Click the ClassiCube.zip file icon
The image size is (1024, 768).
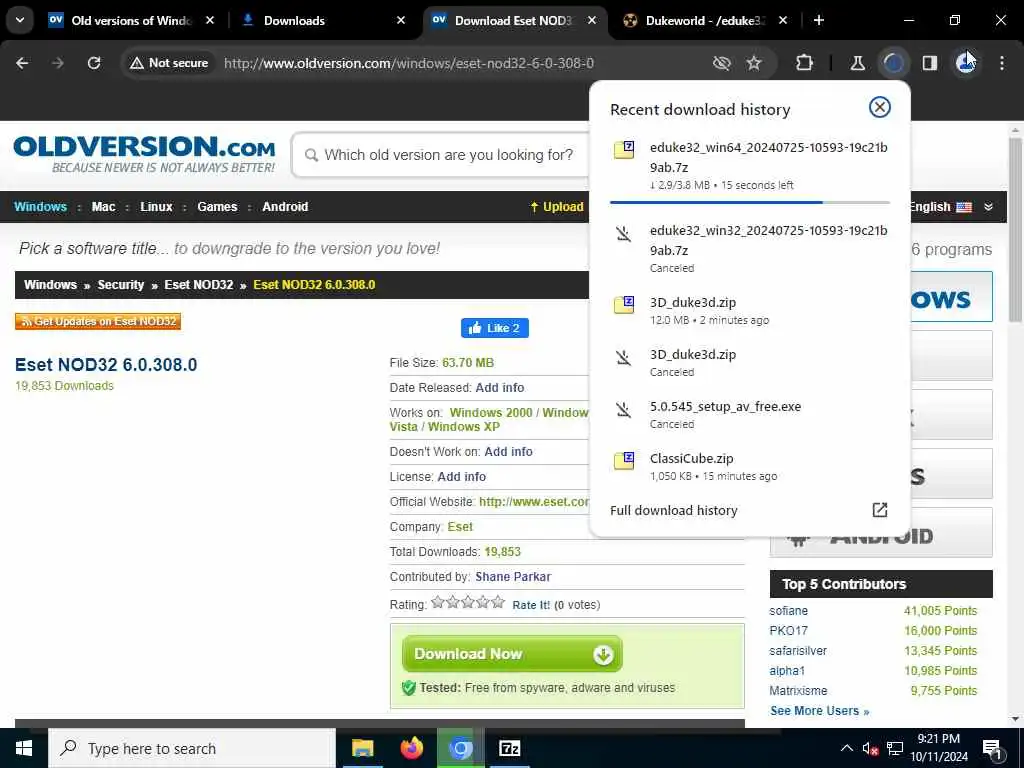[624, 460]
